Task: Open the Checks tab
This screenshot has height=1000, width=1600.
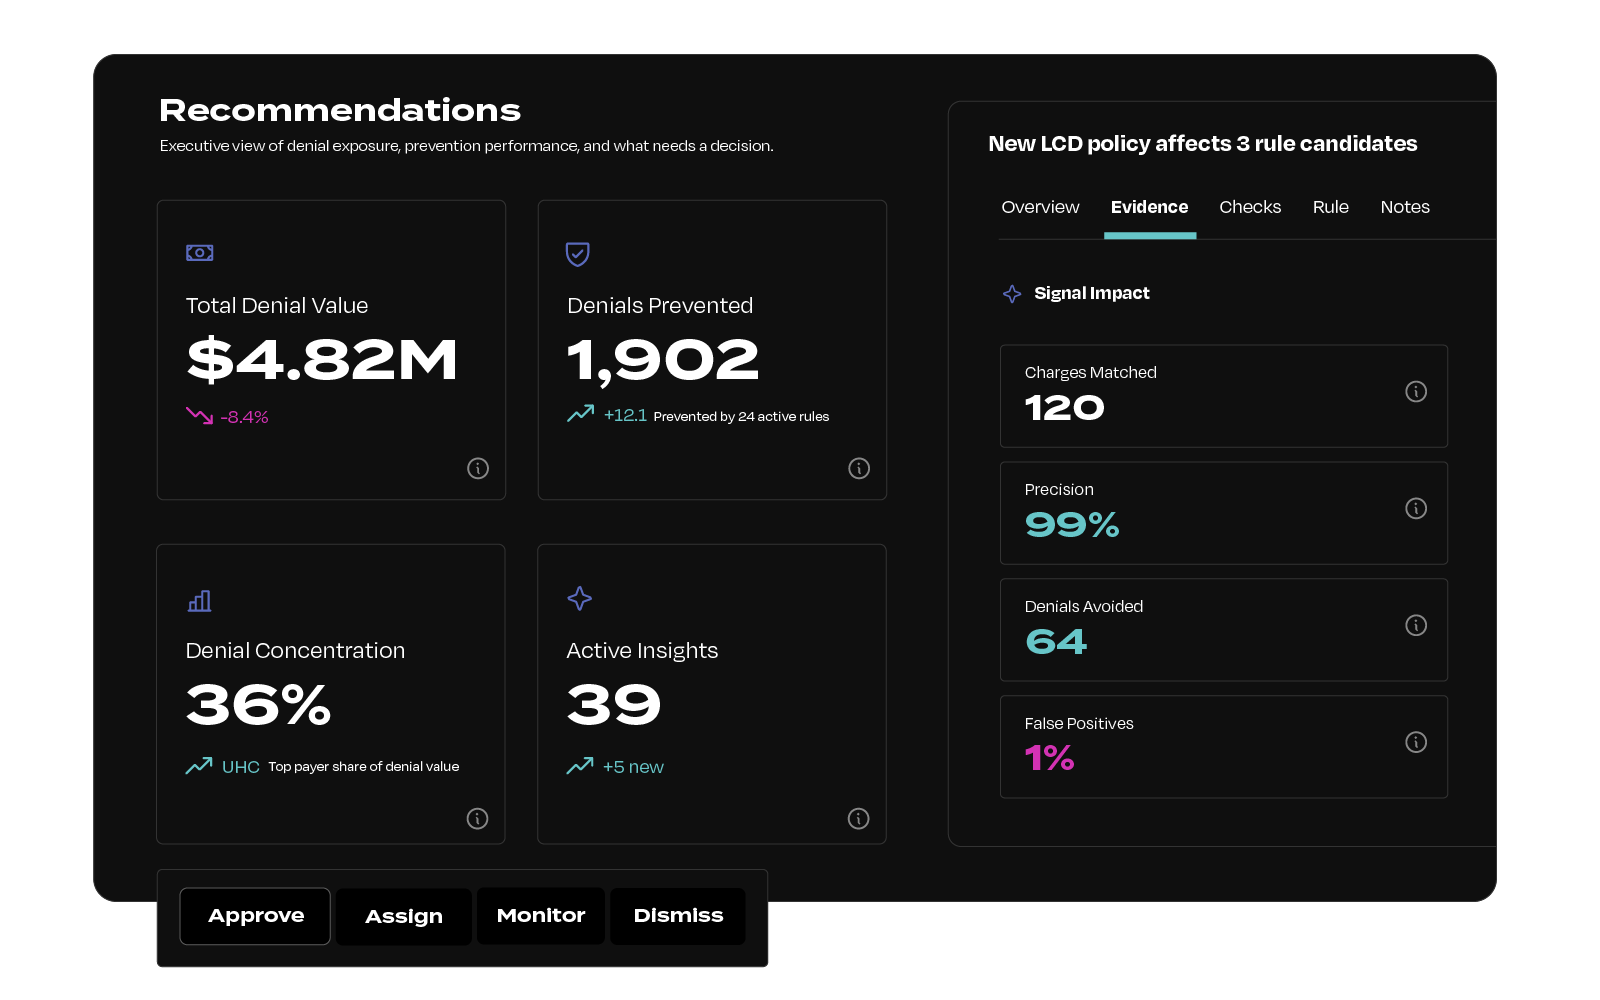Action: [1250, 207]
